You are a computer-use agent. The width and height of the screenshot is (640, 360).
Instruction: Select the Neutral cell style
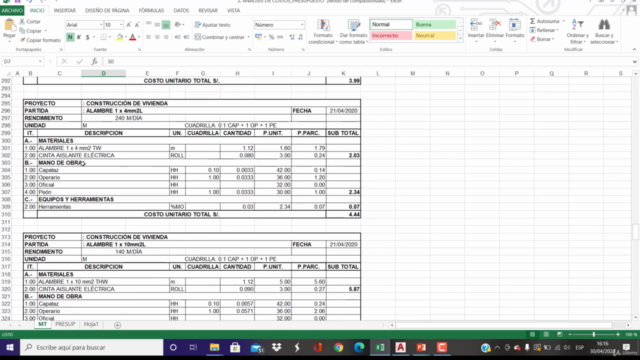click(435, 36)
